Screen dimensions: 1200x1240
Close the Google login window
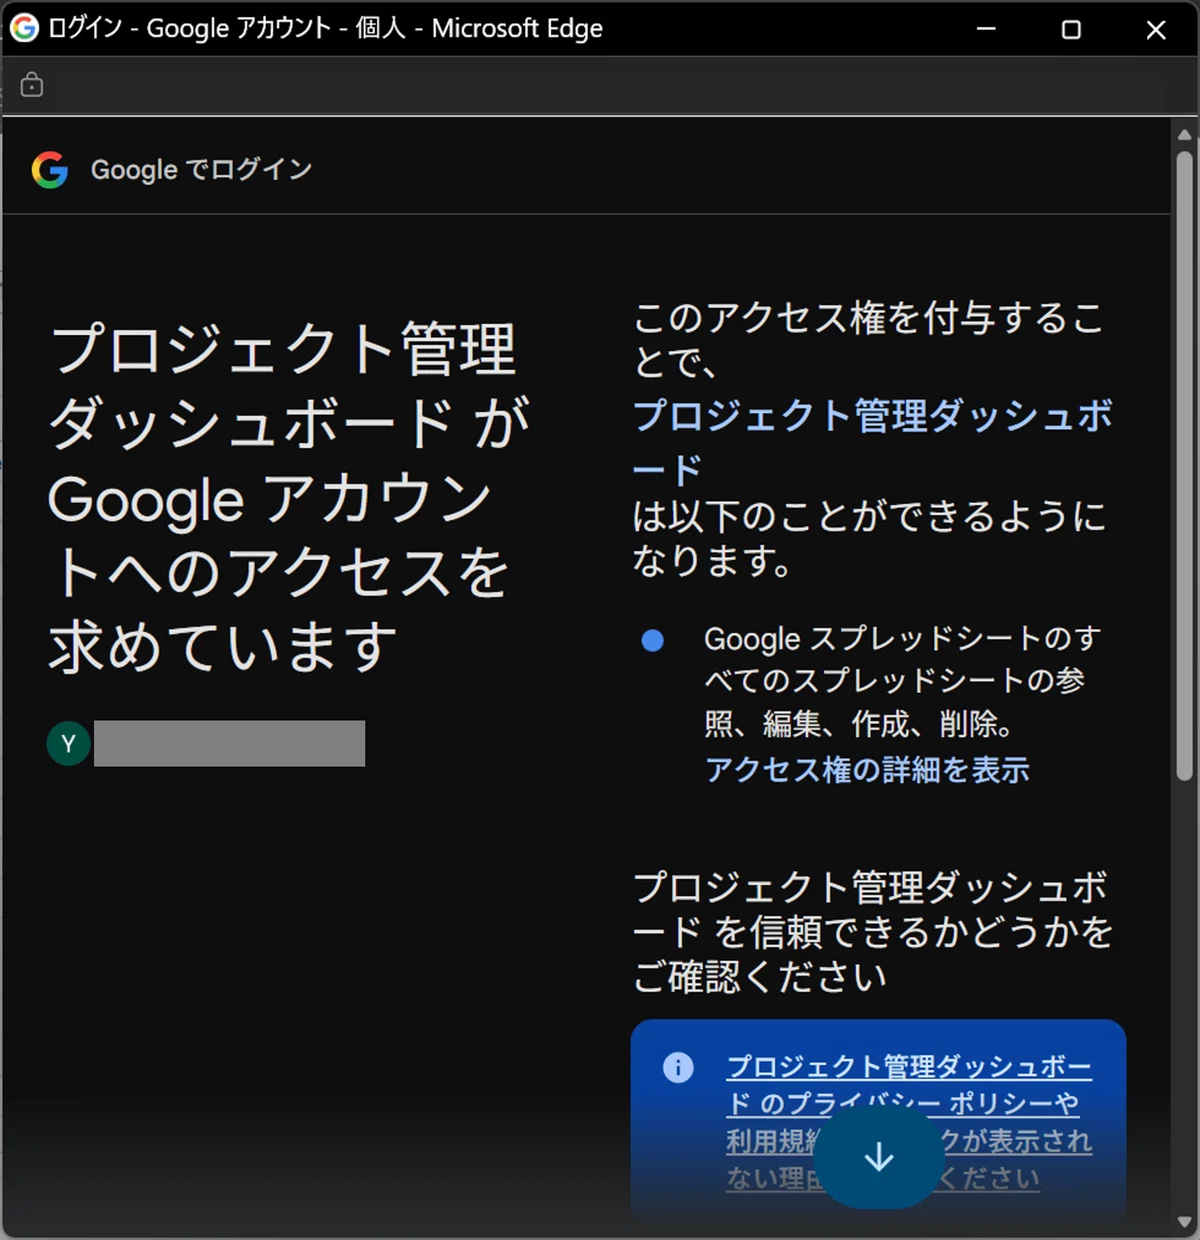point(1156,29)
